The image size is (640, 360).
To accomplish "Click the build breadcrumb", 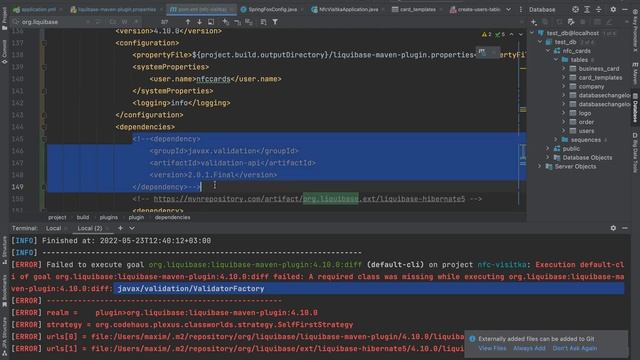I will pyautogui.click(x=83, y=218).
